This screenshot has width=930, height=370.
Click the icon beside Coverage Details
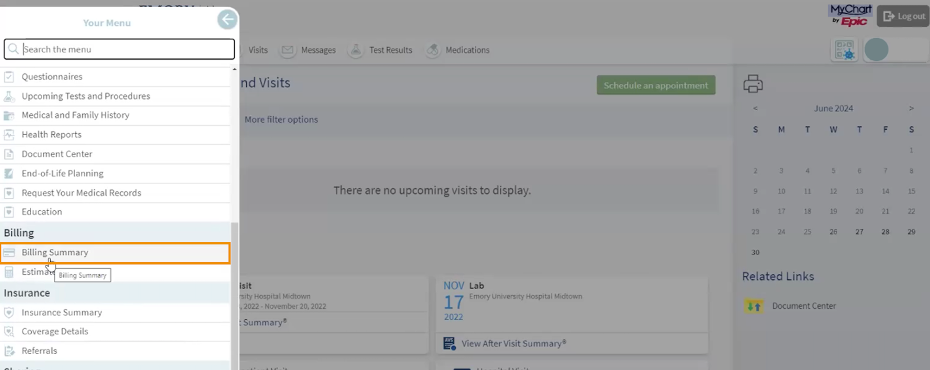[x=9, y=331]
